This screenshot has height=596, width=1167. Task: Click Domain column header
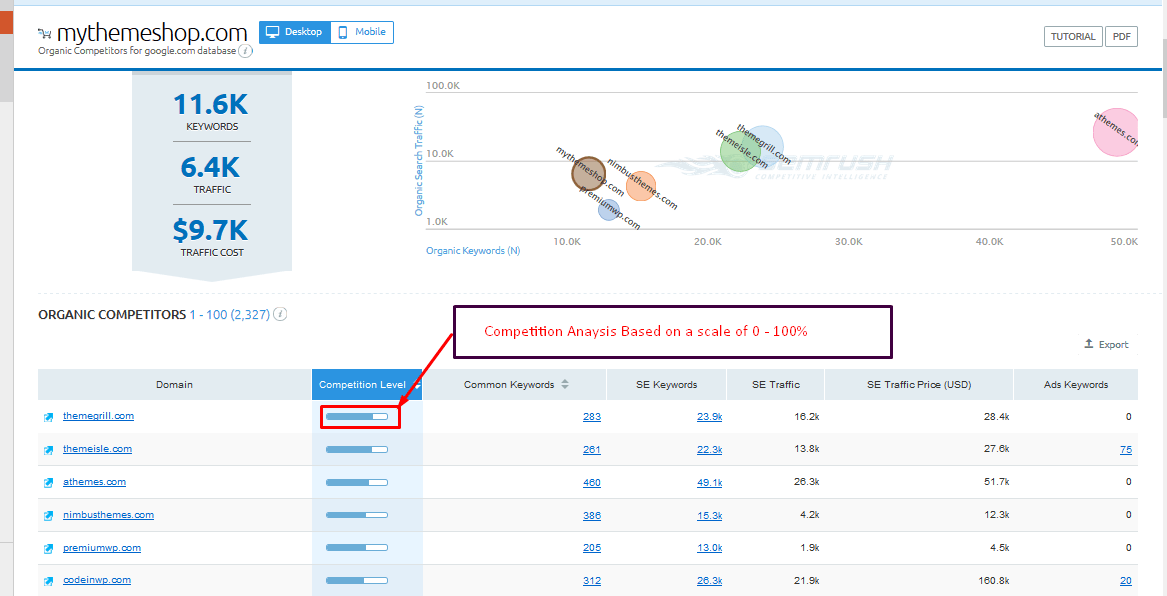(x=174, y=385)
